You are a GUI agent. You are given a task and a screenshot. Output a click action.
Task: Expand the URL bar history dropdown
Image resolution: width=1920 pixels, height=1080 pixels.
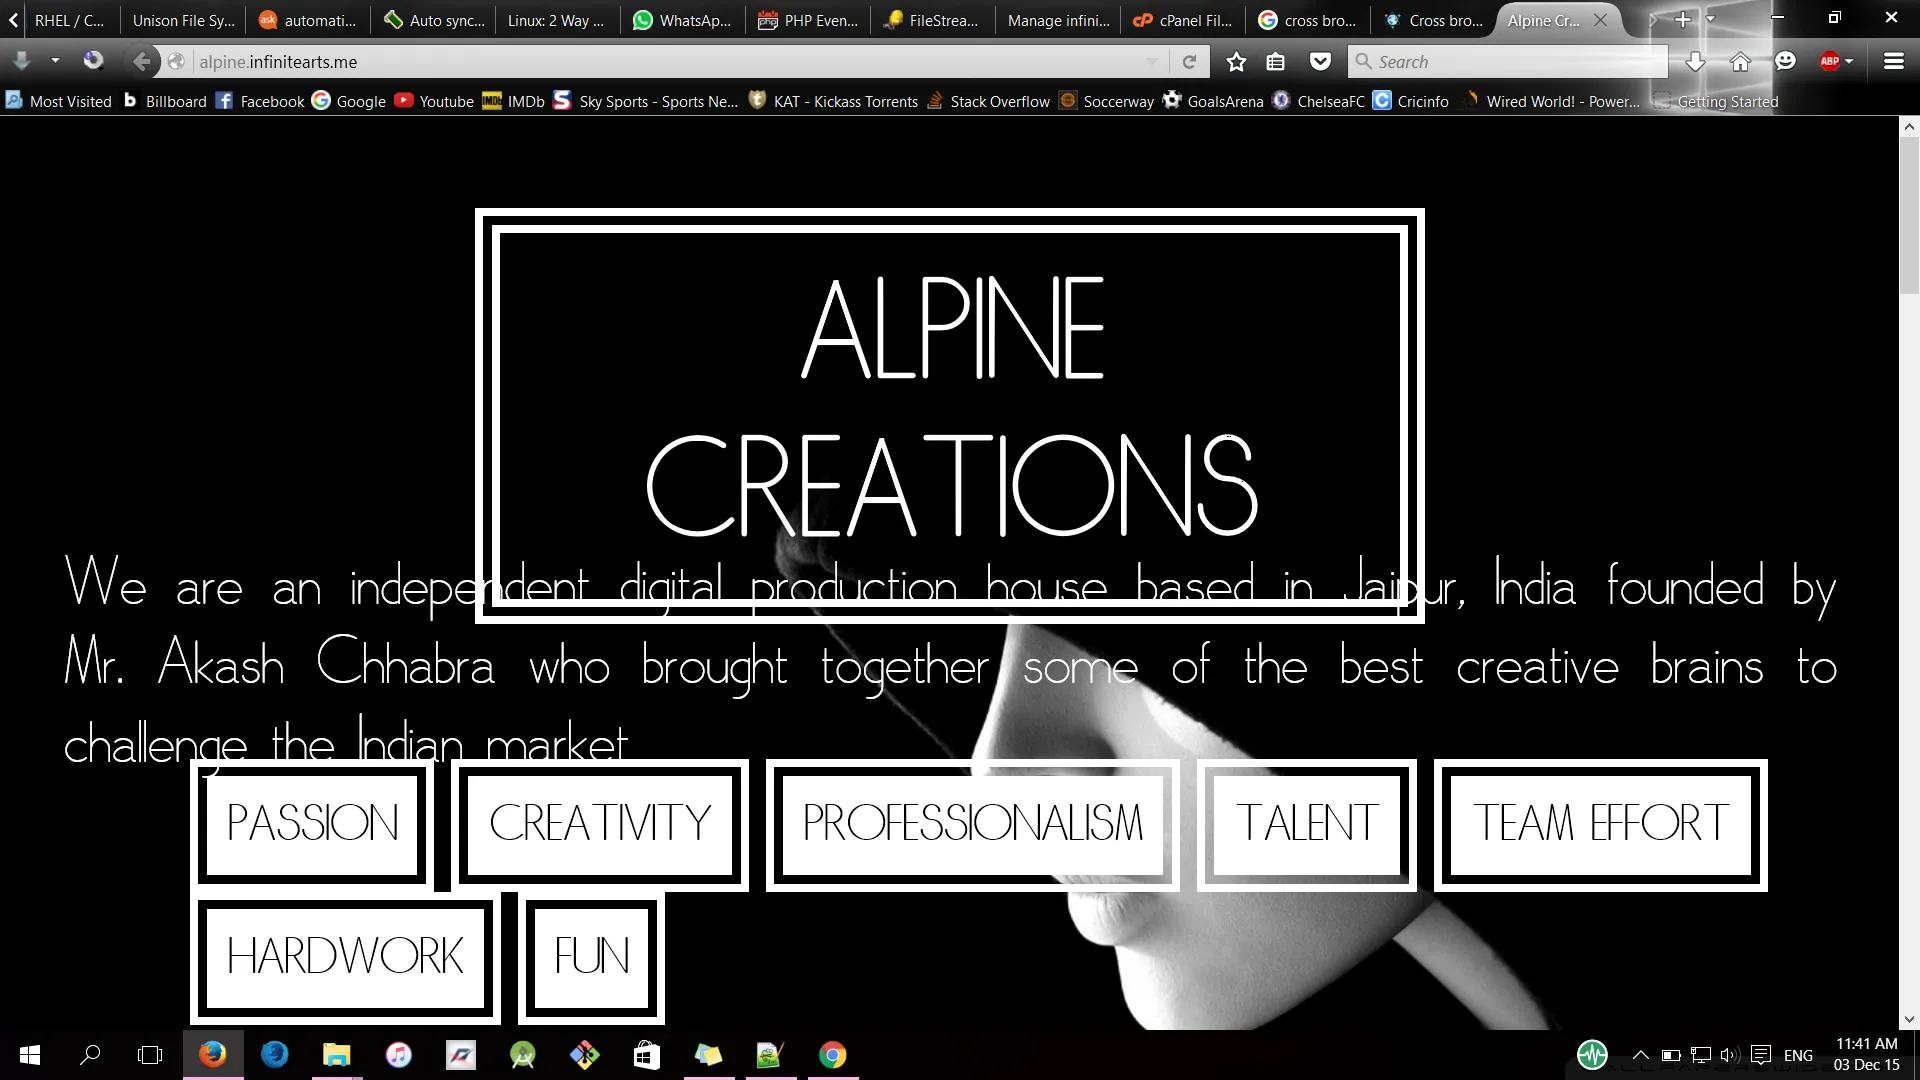coord(1152,62)
